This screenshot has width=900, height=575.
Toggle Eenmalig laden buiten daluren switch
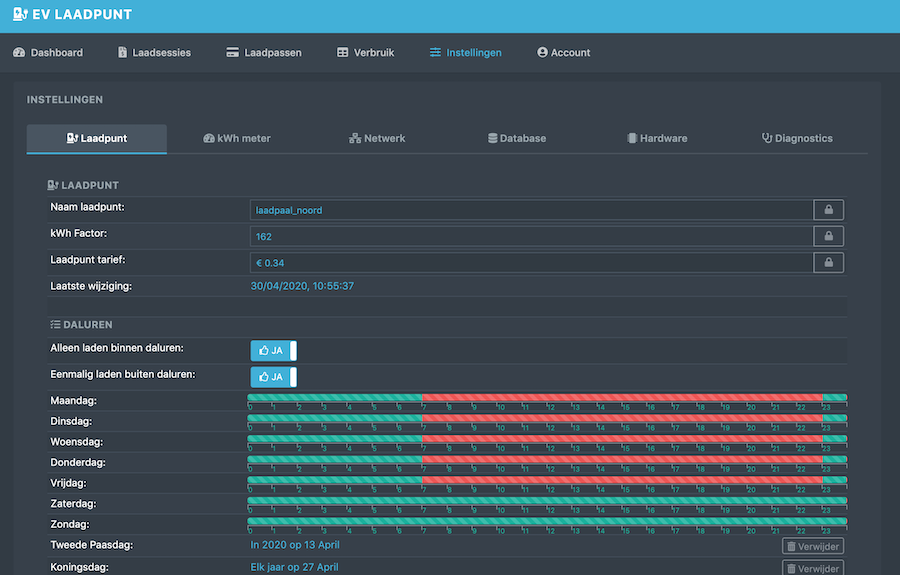pyautogui.click(x=273, y=377)
